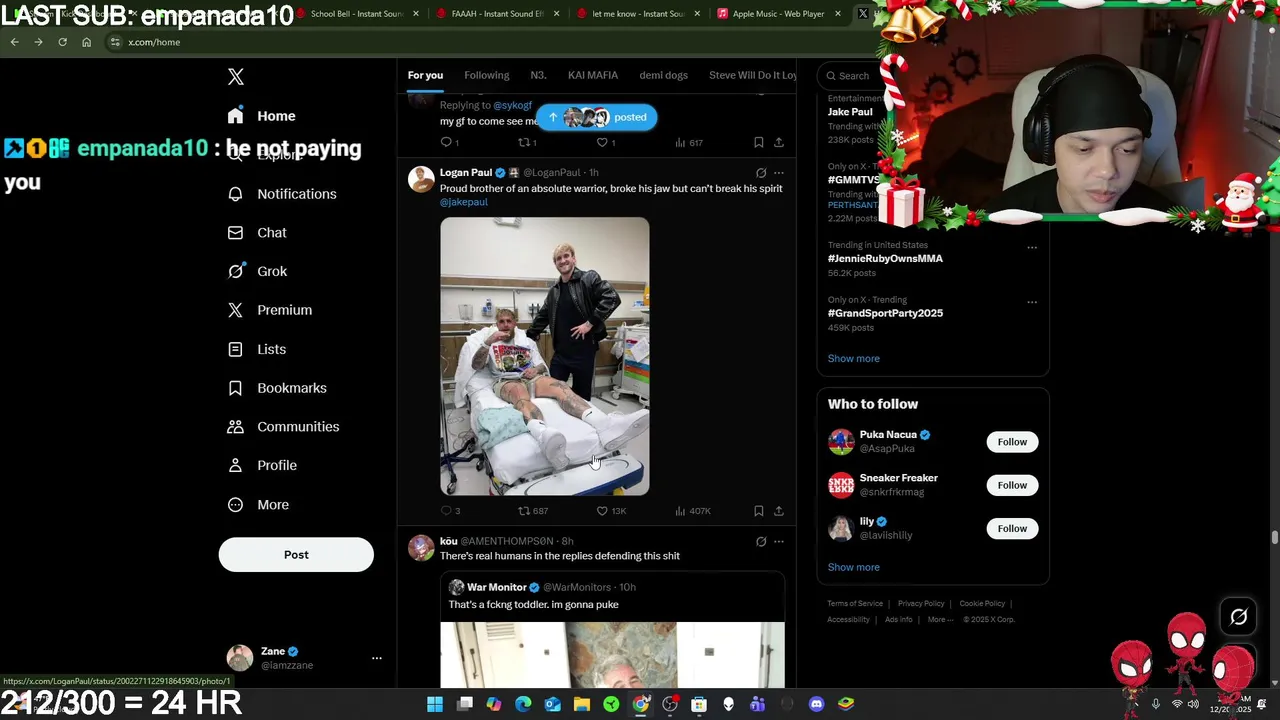Image resolution: width=1280 pixels, height=720 pixels.
Task: Go to Bookmarks in the sidebar
Action: tap(277, 388)
